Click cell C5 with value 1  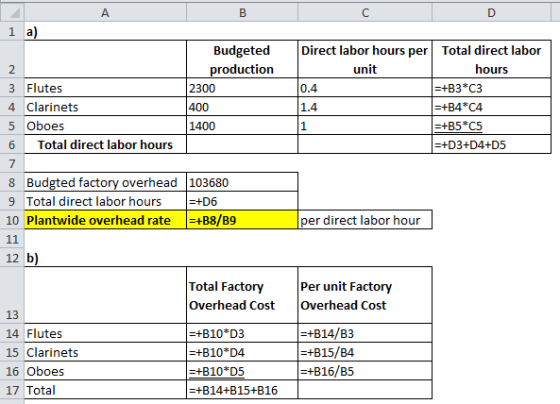365,126
